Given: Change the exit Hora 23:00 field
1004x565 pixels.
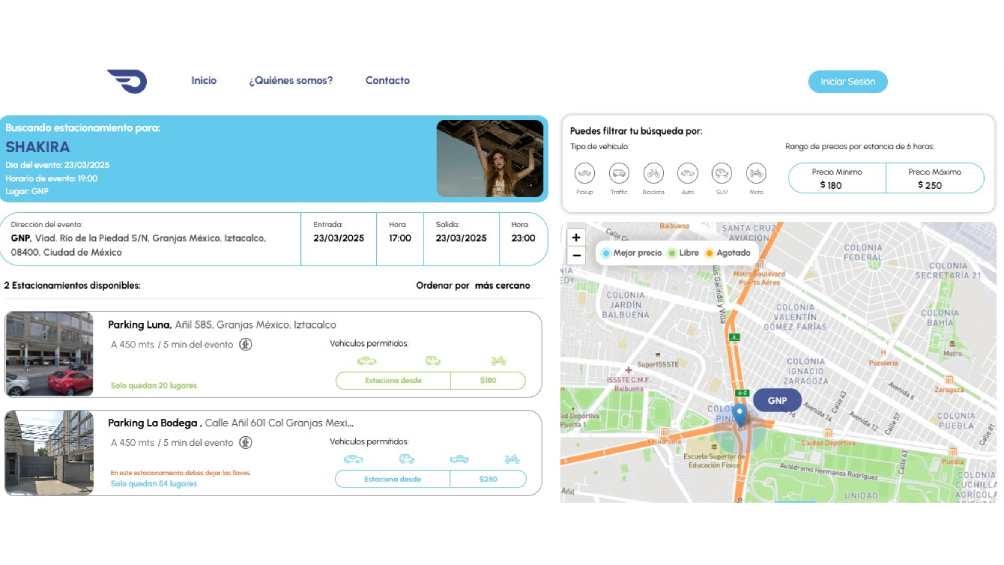Looking at the screenshot, I should coord(523,239).
